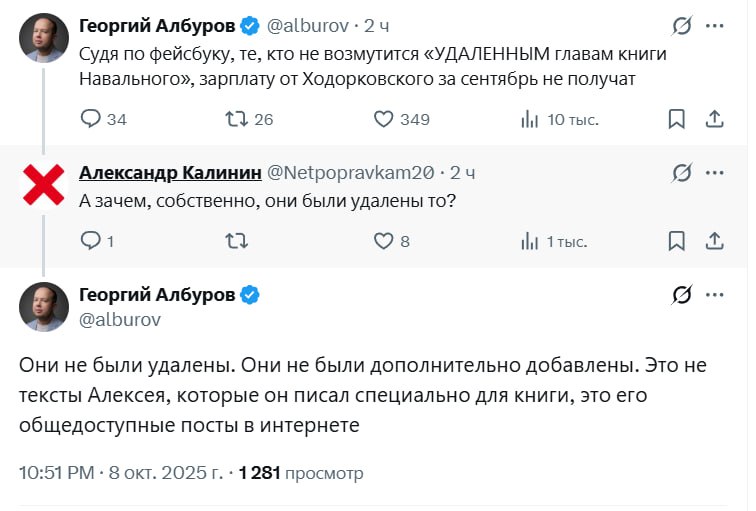Viewport: 756px width, 511px height.
Task: Reply to Albulov's top tweet with 34 comments
Action: click(91, 120)
